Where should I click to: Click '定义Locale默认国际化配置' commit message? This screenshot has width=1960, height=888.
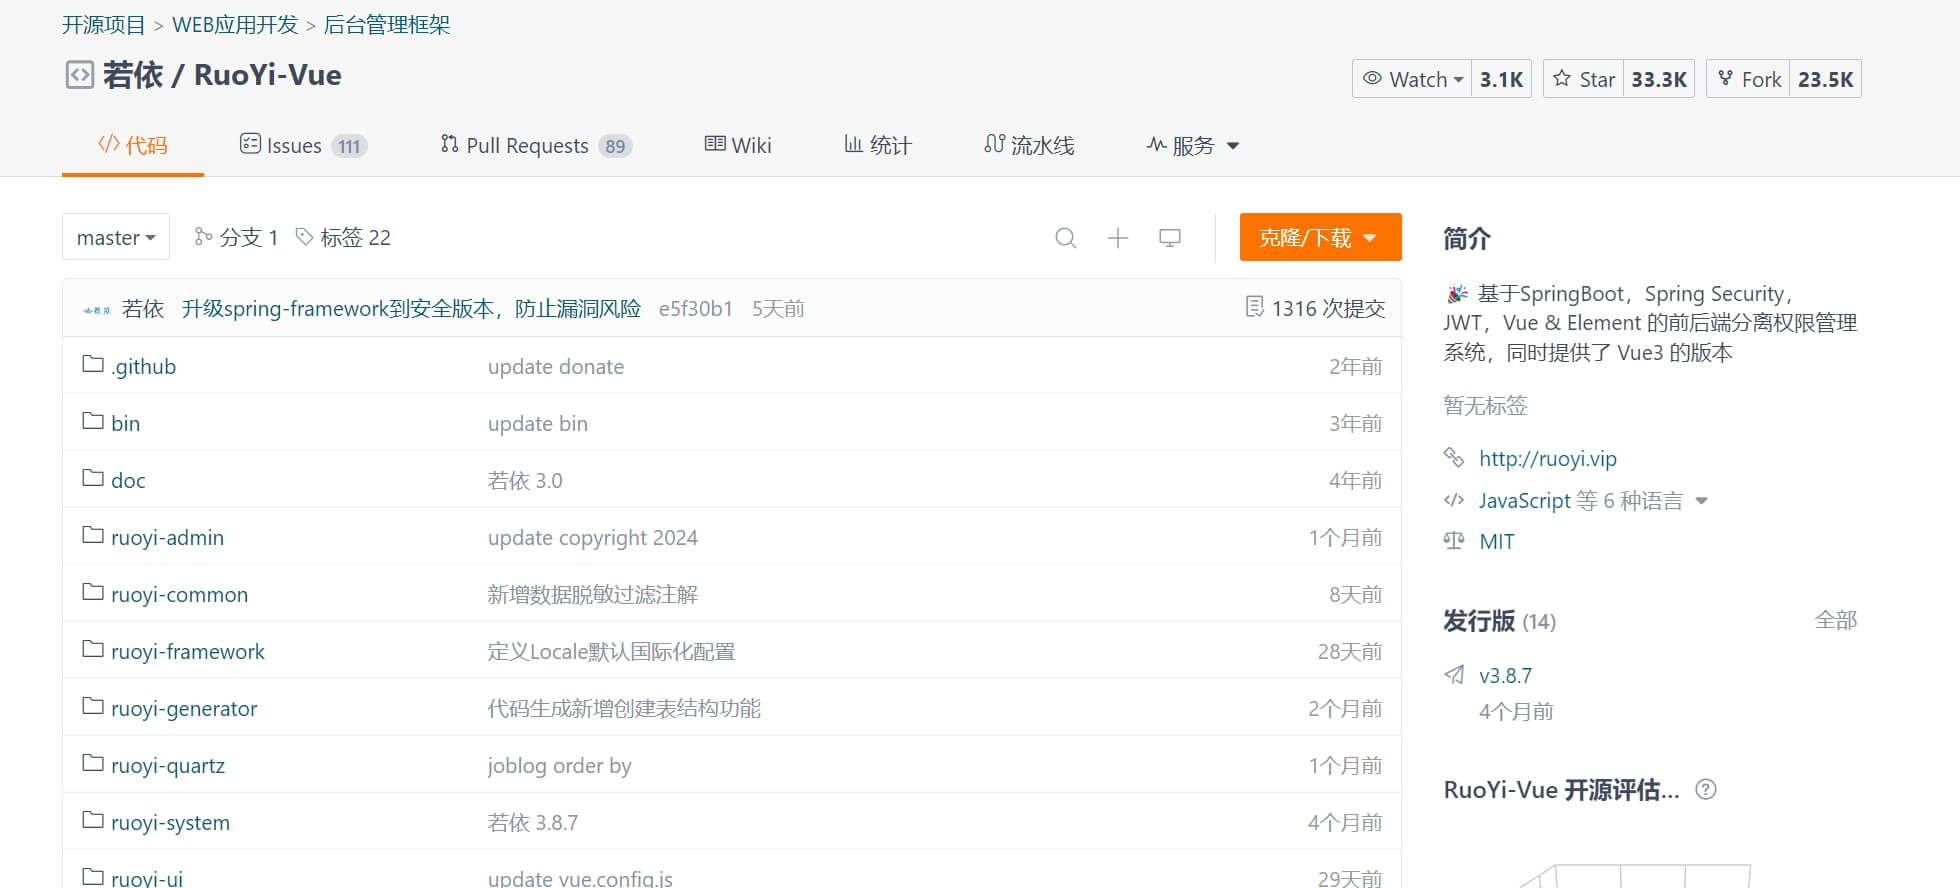611,652
